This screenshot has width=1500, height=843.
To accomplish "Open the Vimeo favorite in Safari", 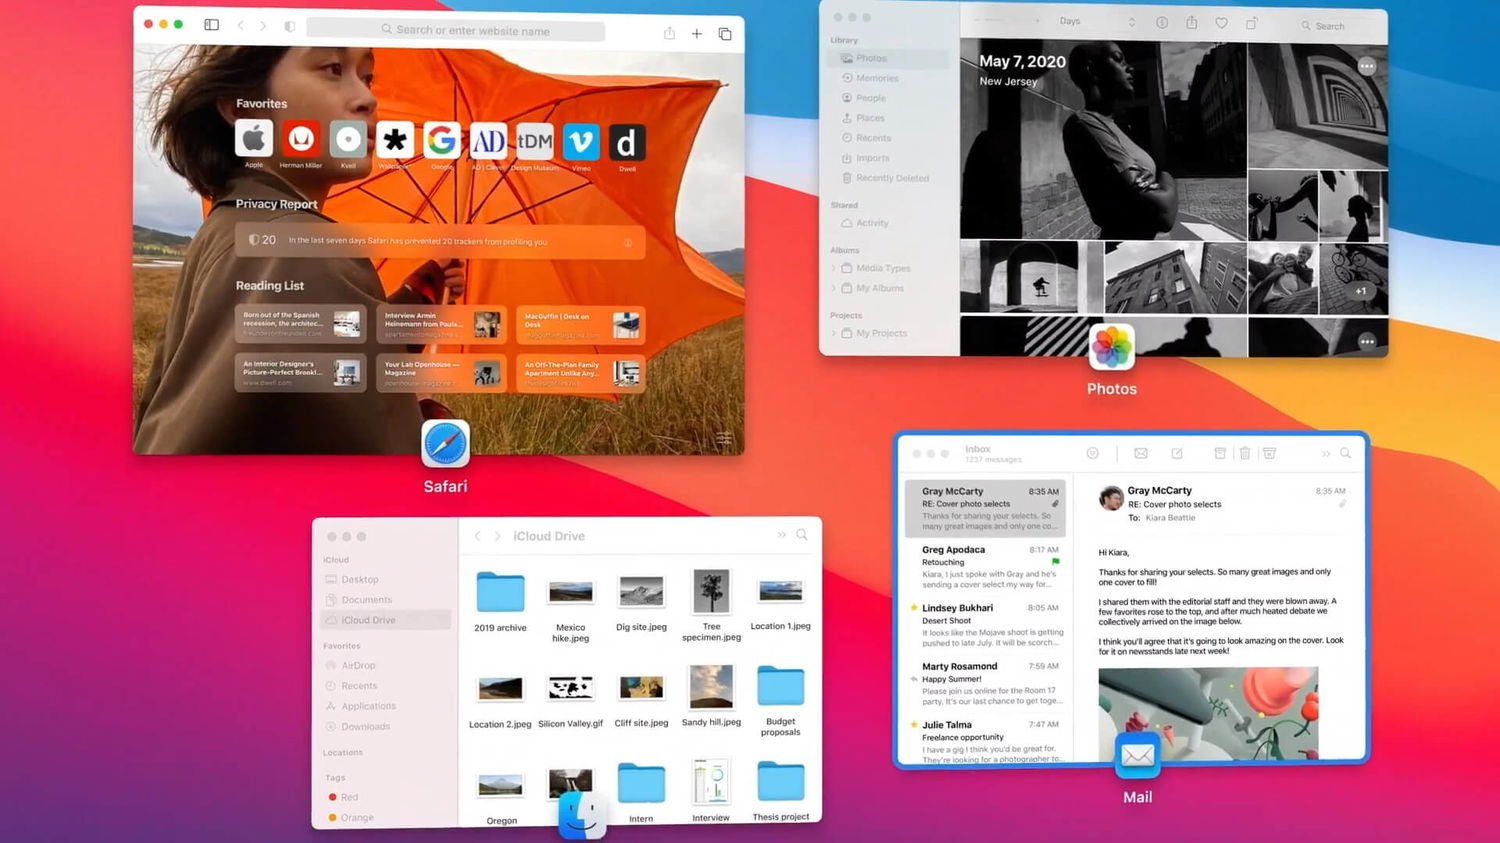I will [581, 142].
